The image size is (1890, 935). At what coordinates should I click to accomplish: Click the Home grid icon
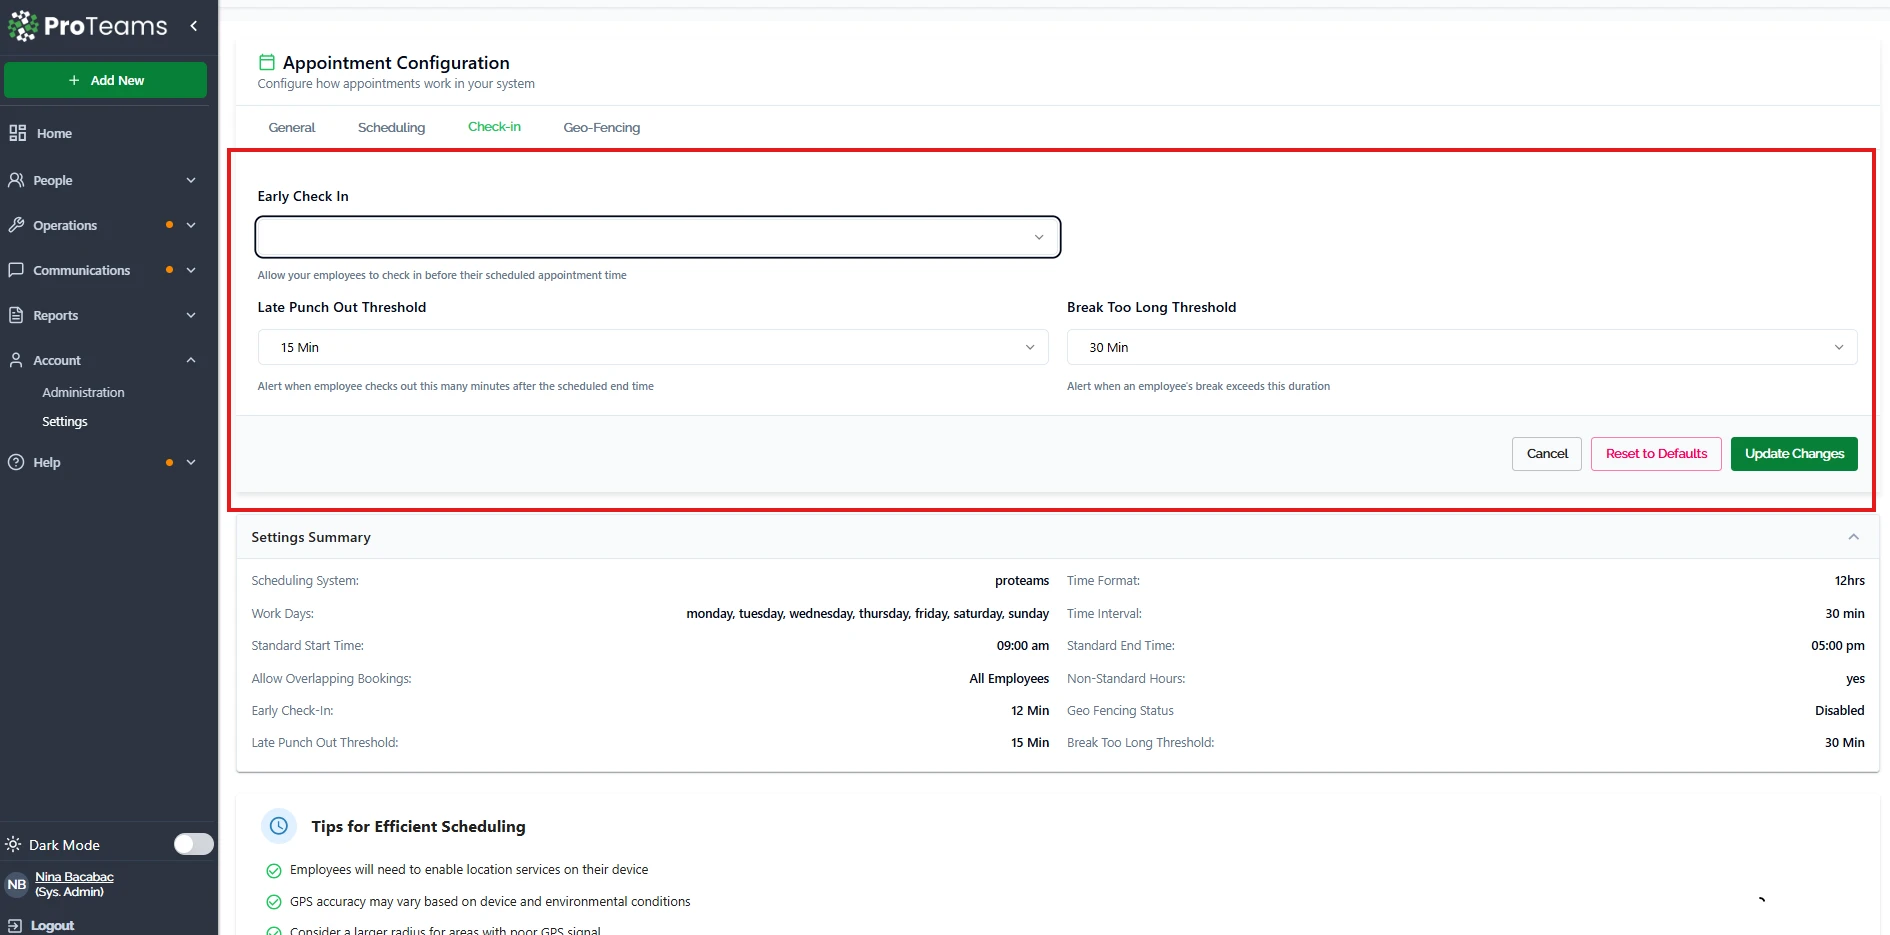click(x=17, y=133)
